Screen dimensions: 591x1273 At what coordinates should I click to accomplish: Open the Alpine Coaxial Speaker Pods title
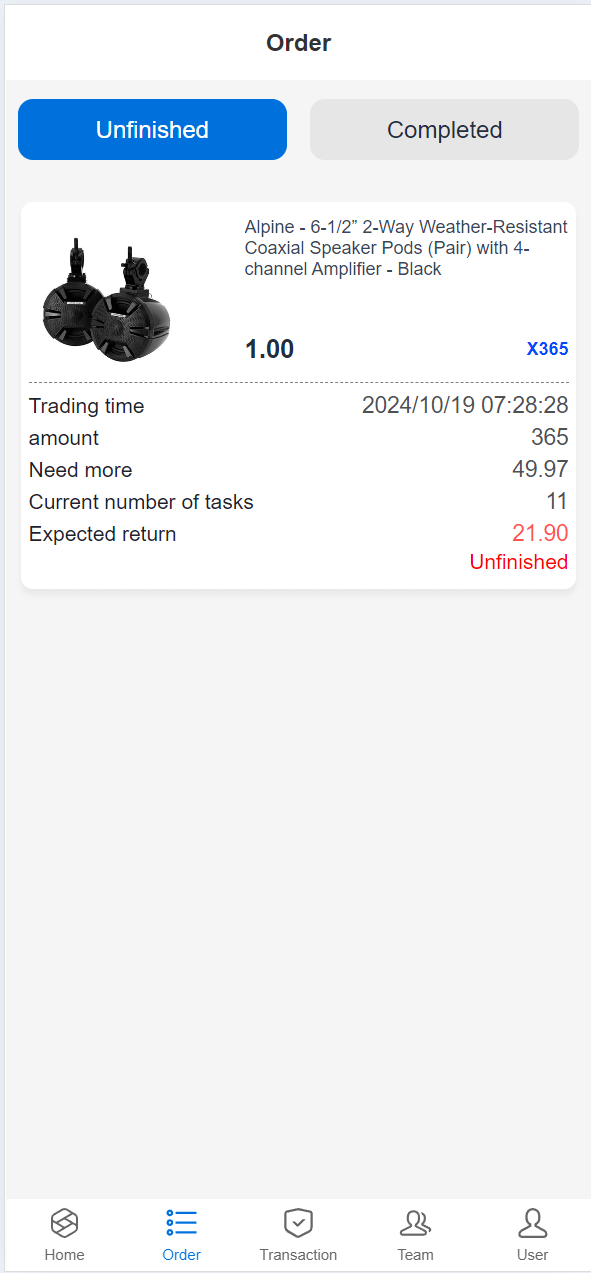click(x=406, y=248)
